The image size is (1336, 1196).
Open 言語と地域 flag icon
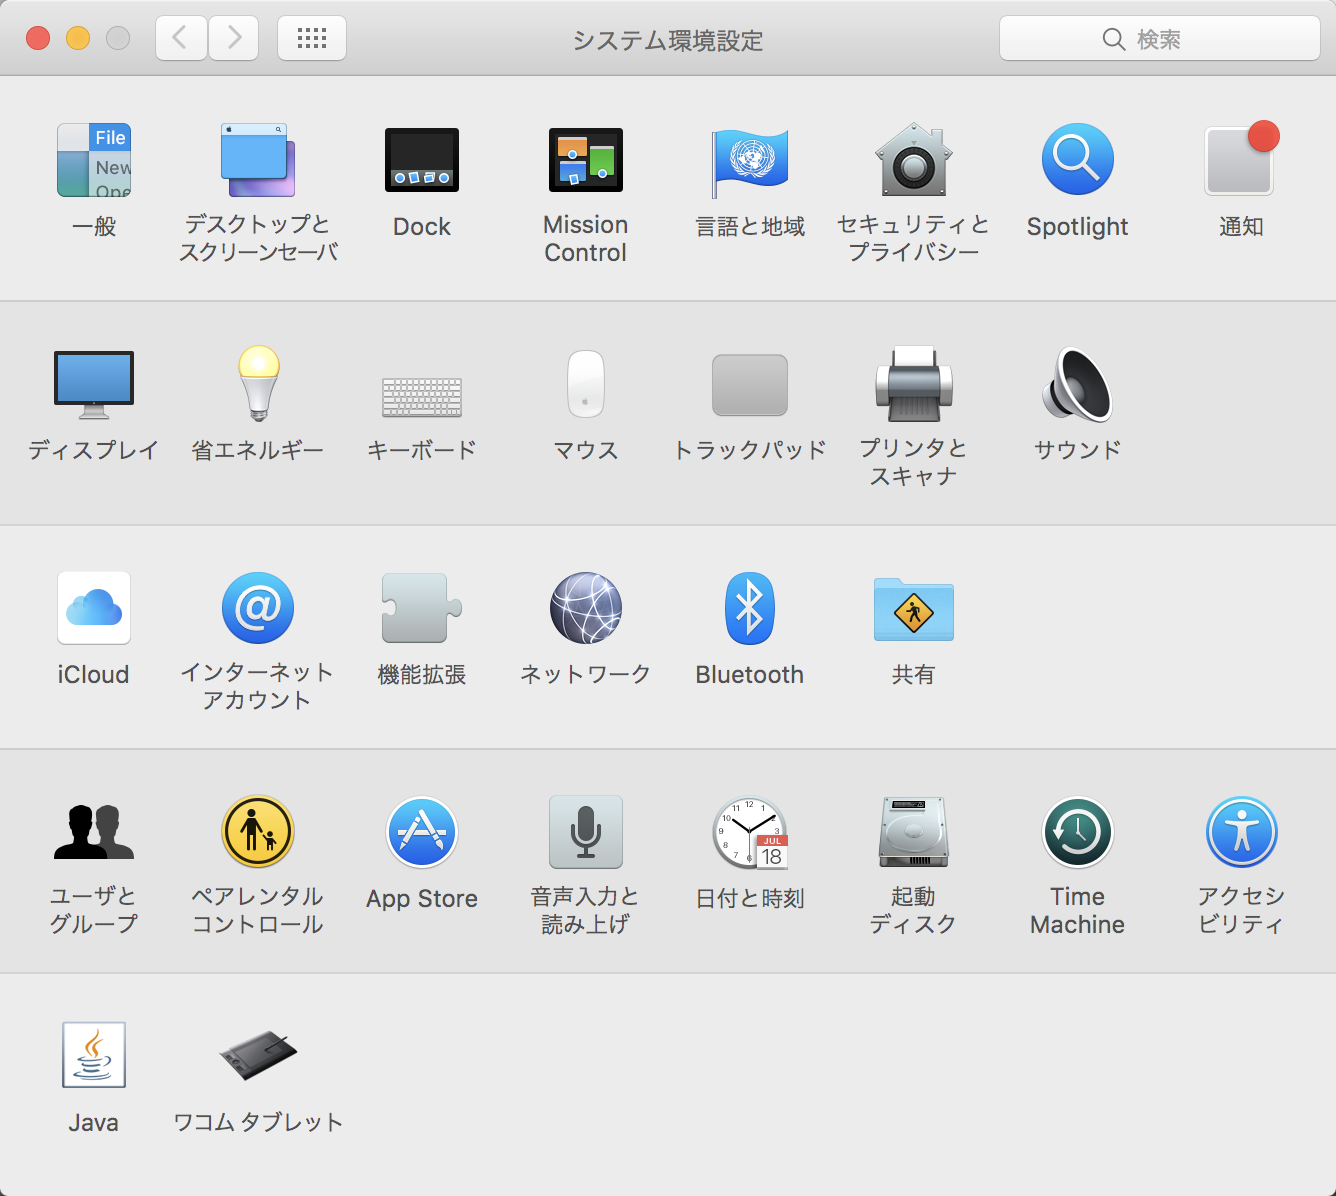click(750, 162)
